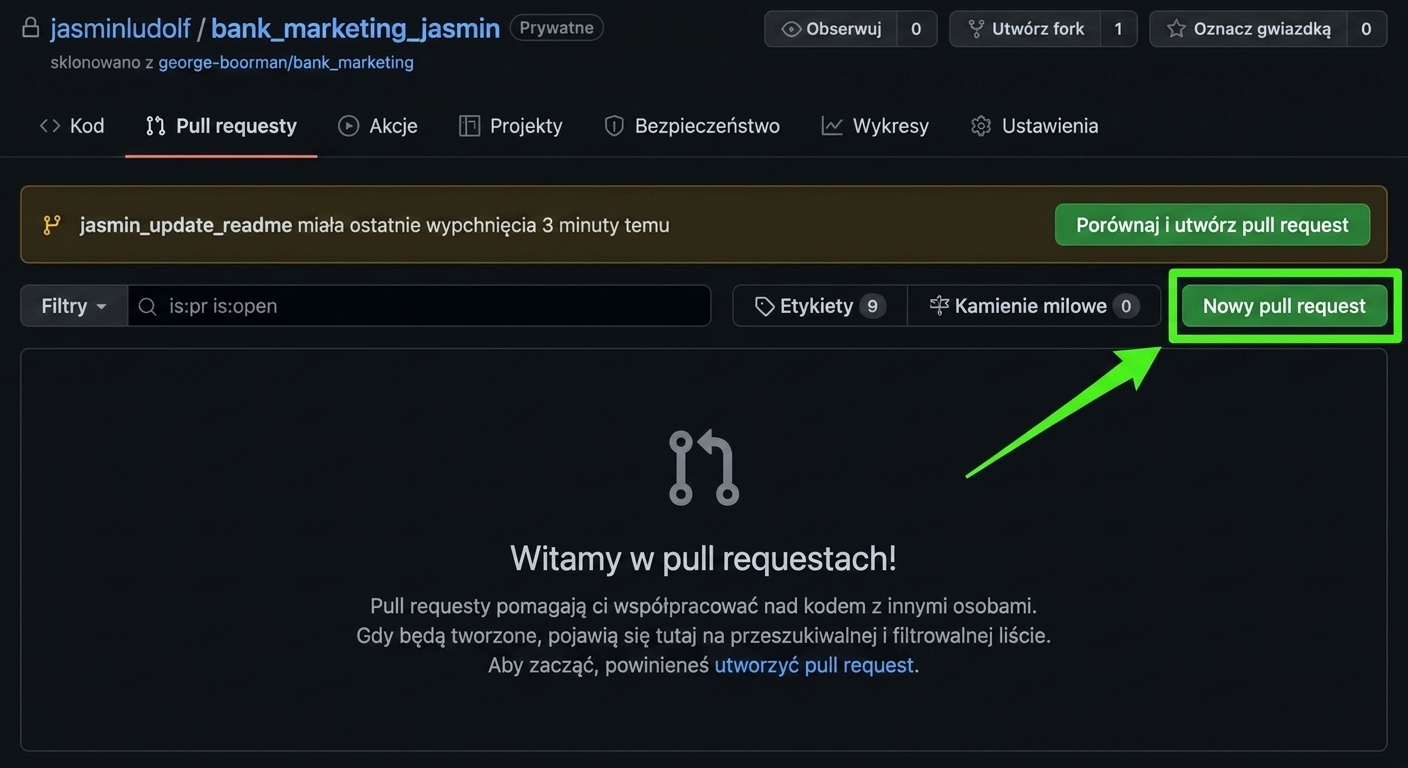Click the branch icon beside jasmin_update_readme
Viewport: 1408px width, 768px height.
pyautogui.click(x=52, y=225)
